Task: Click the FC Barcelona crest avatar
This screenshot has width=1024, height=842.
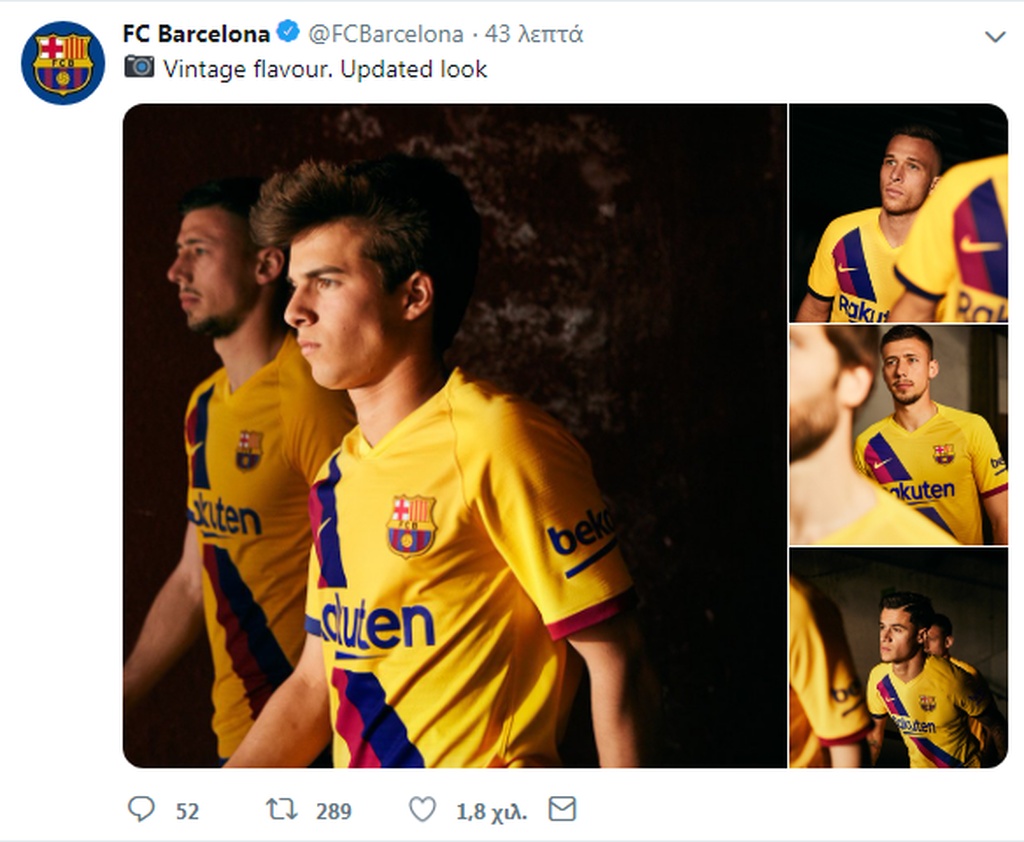Action: point(62,63)
